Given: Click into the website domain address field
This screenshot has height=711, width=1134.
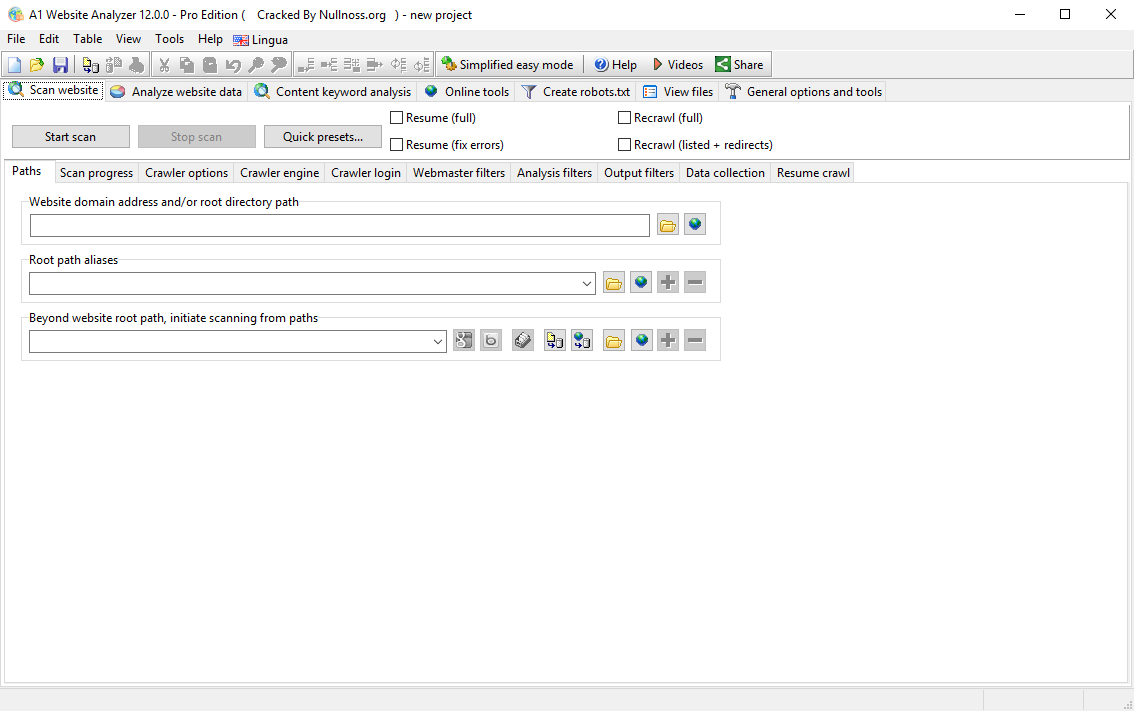Looking at the screenshot, I should pos(340,226).
